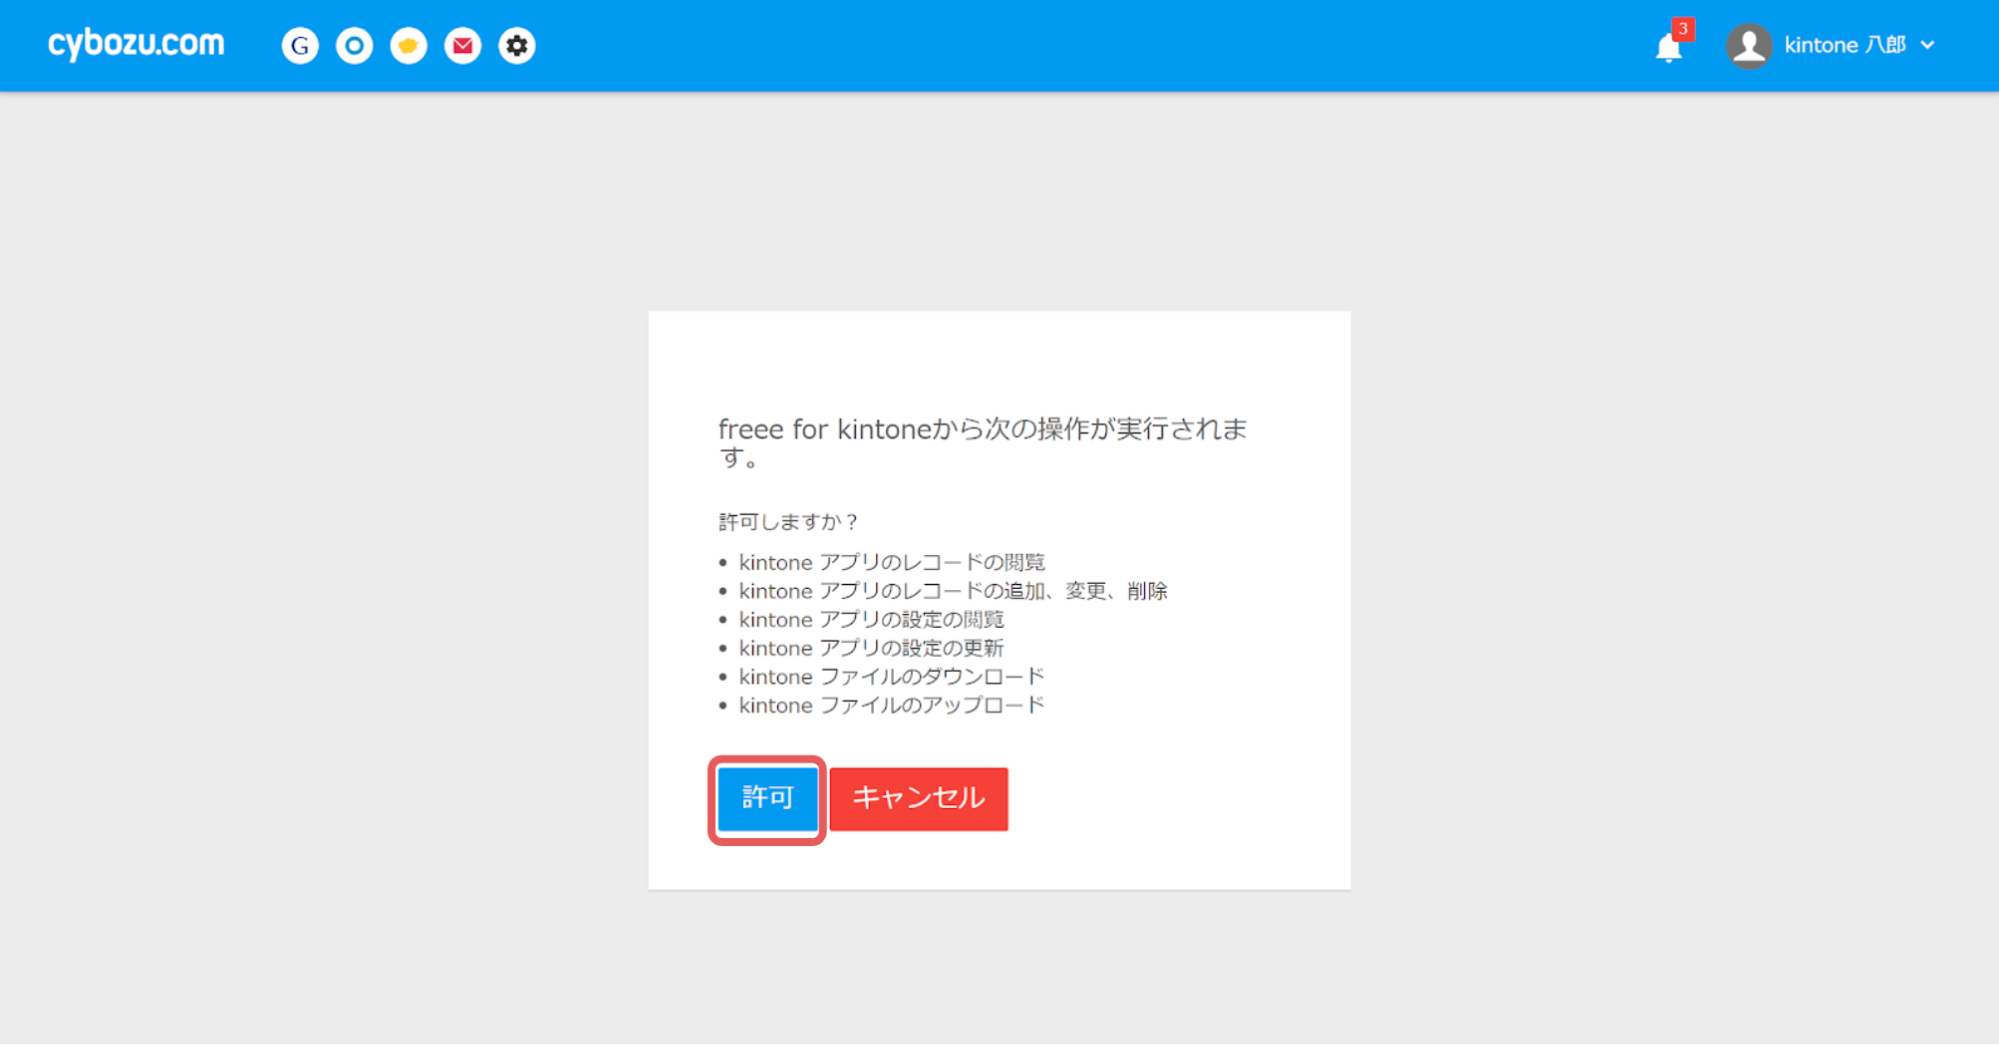Click the キャンセル button

(919, 798)
